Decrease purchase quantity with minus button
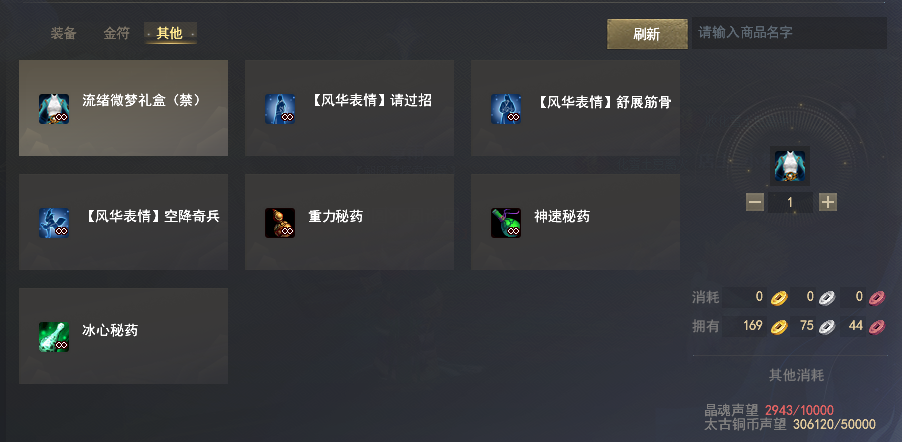 click(755, 202)
